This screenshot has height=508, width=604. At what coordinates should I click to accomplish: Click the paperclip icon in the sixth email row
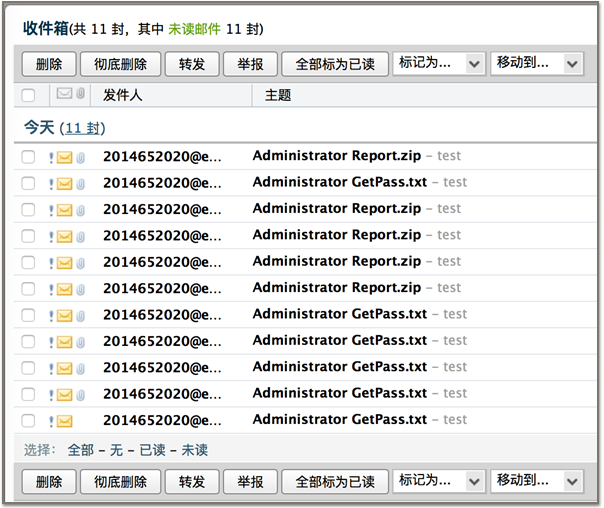click(x=80, y=290)
